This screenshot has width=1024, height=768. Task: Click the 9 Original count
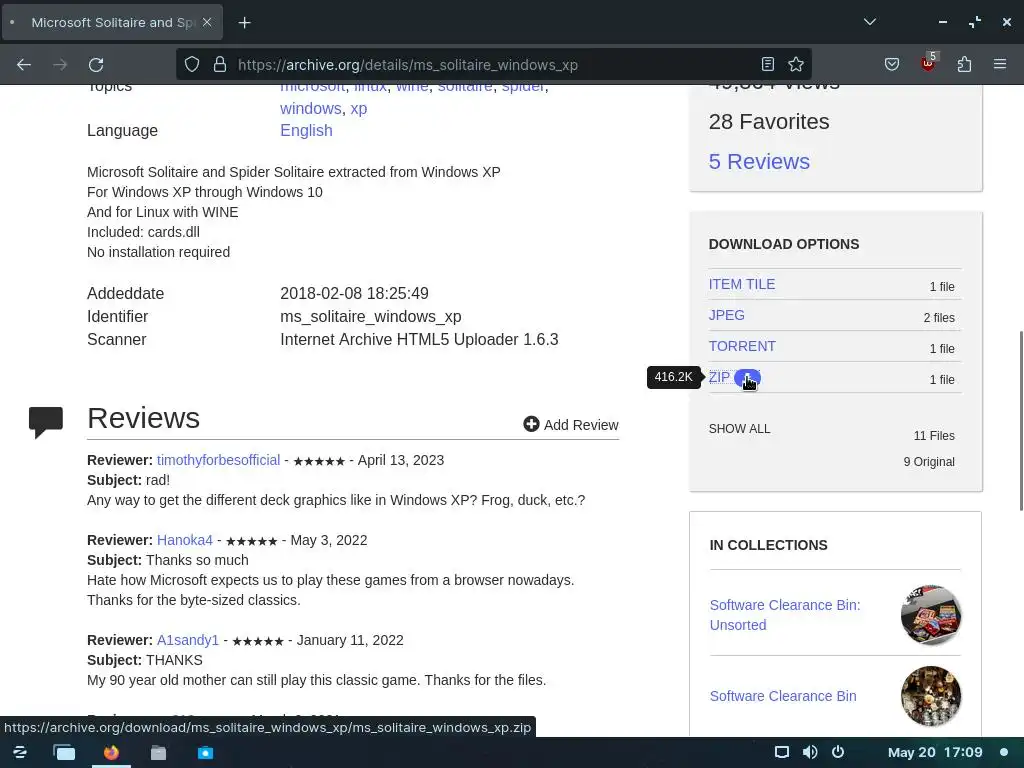coord(929,462)
